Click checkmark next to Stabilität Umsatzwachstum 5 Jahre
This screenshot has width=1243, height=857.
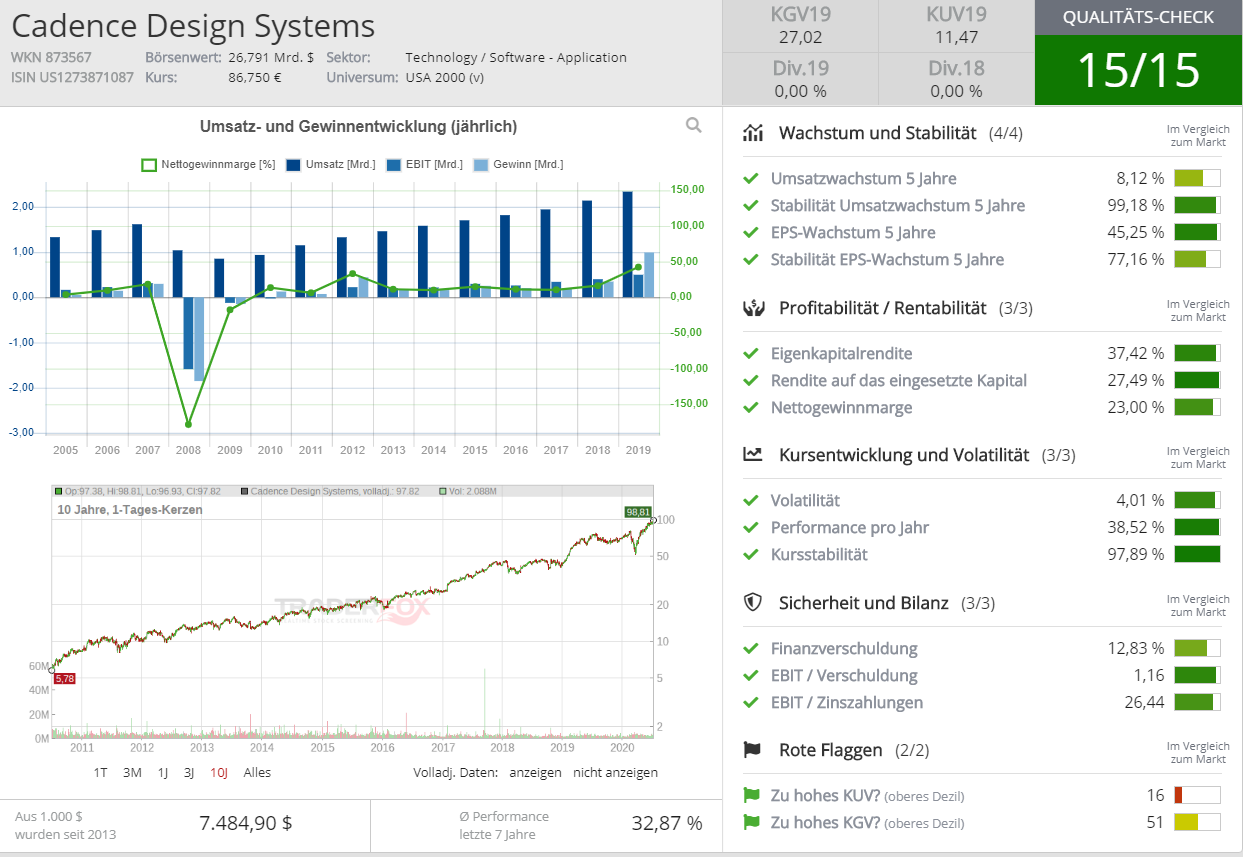tap(751, 206)
